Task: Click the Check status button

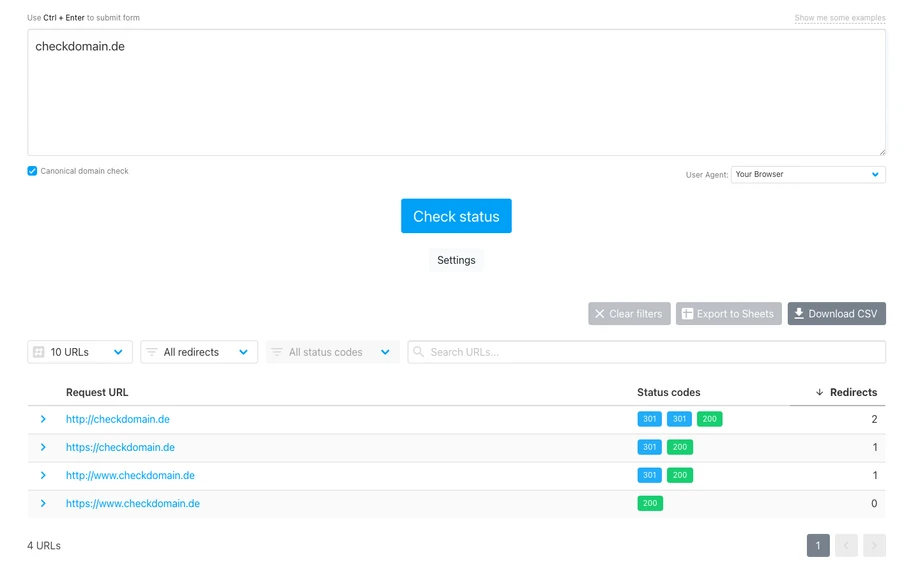Action: click(x=456, y=216)
